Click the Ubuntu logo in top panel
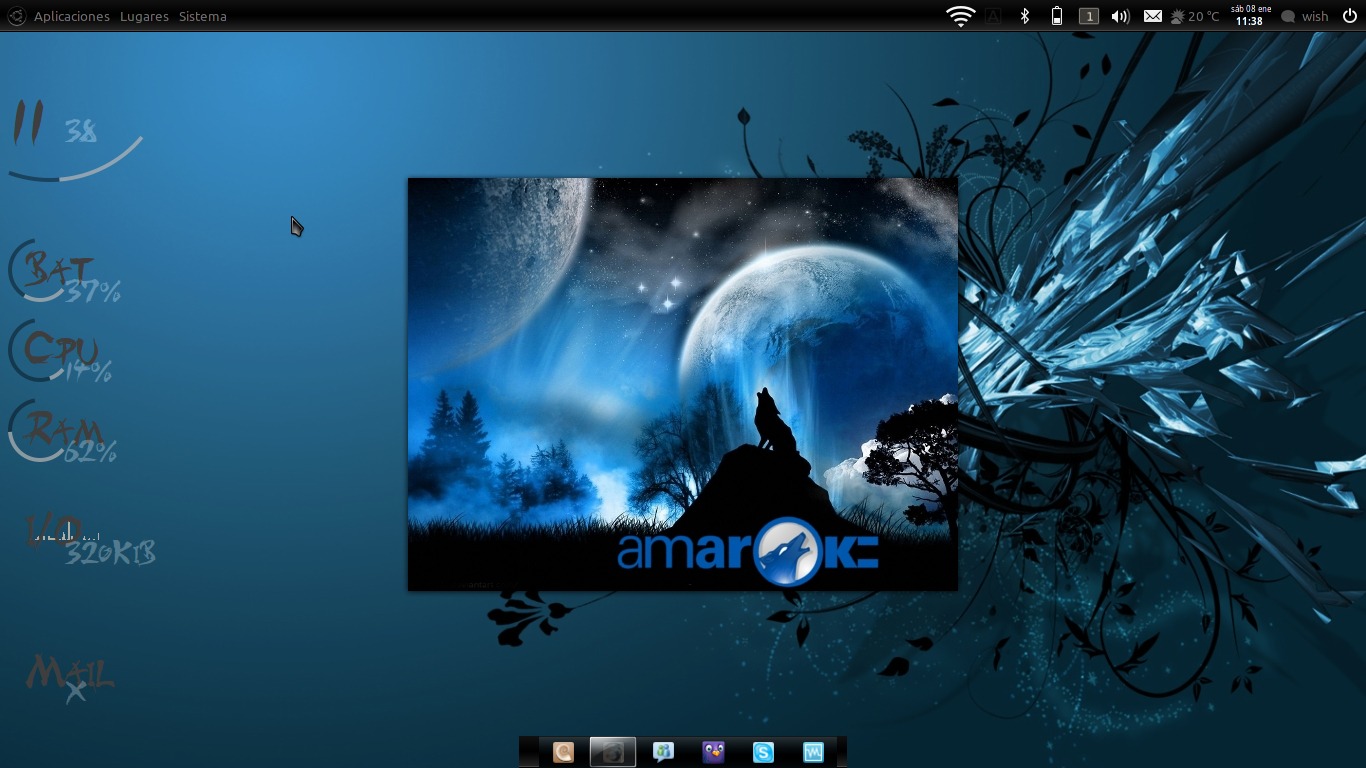The height and width of the screenshot is (768, 1366). pyautogui.click(x=17, y=16)
